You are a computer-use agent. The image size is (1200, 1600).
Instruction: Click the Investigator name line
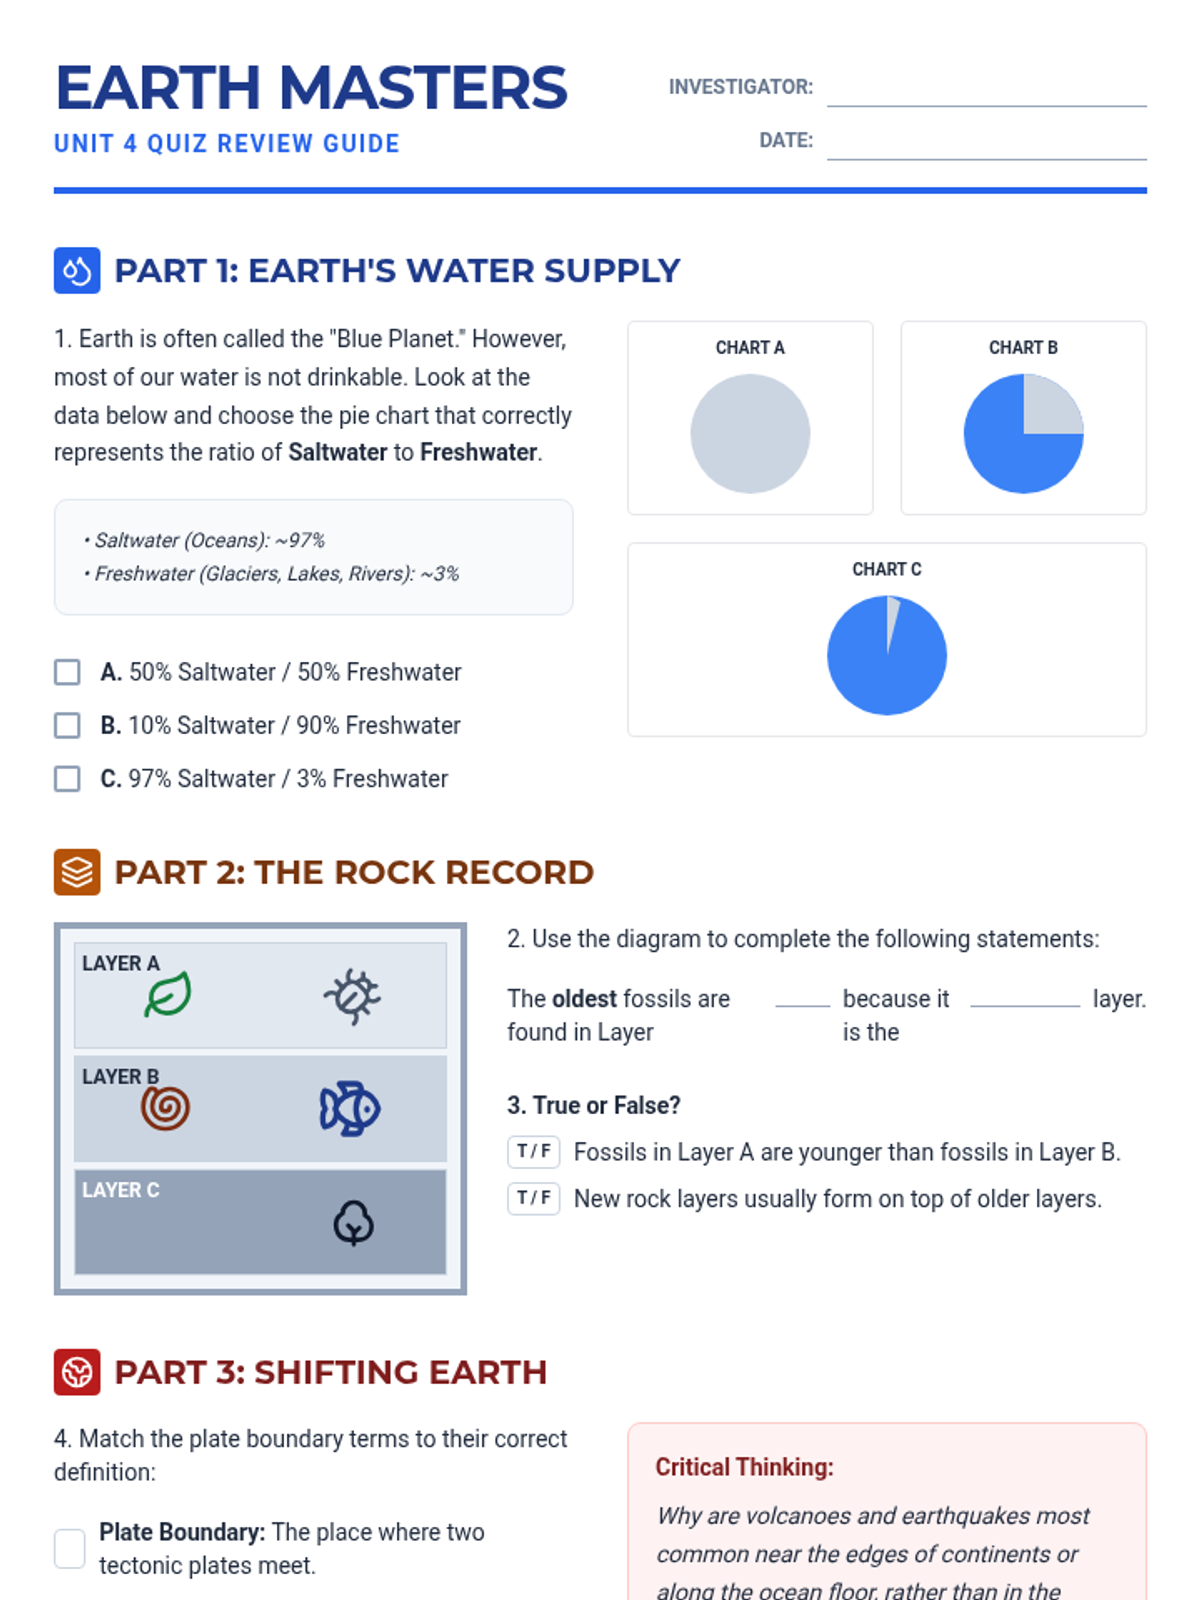986,92
